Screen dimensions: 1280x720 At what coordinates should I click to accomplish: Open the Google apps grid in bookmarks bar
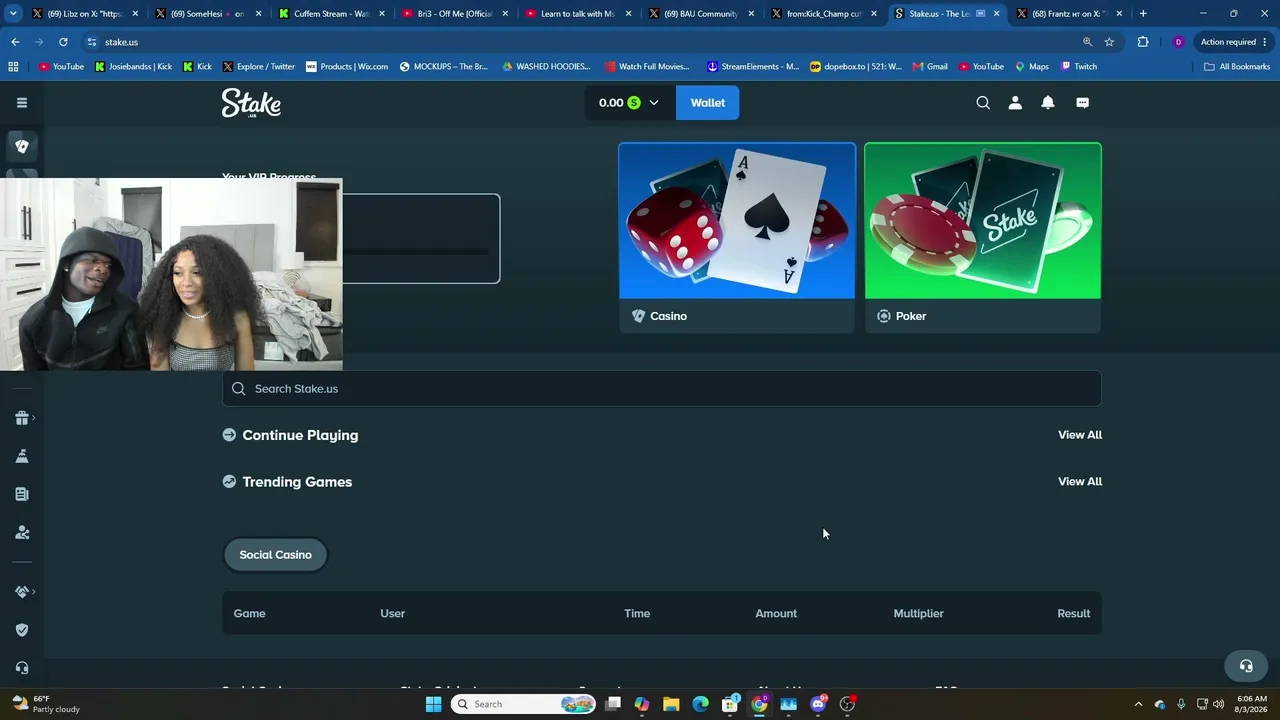click(x=13, y=66)
